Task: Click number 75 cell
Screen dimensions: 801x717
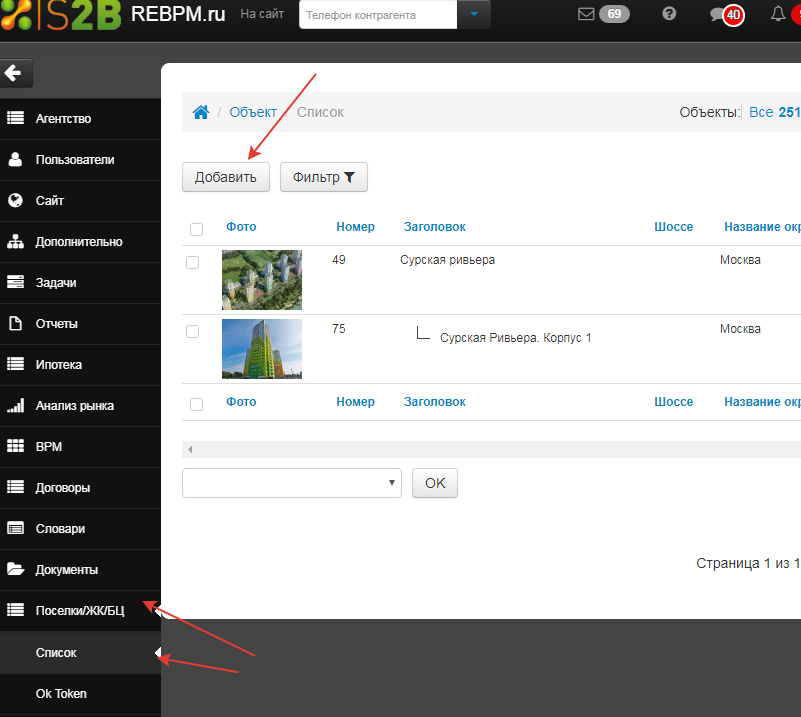Action: point(339,329)
